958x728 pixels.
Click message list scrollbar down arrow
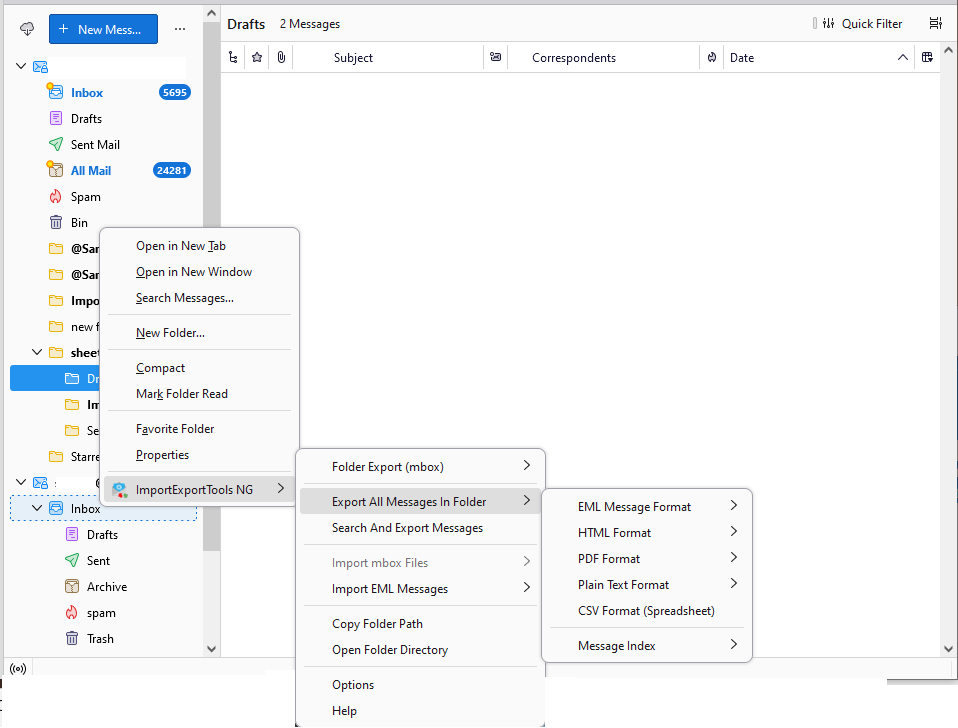pos(948,649)
